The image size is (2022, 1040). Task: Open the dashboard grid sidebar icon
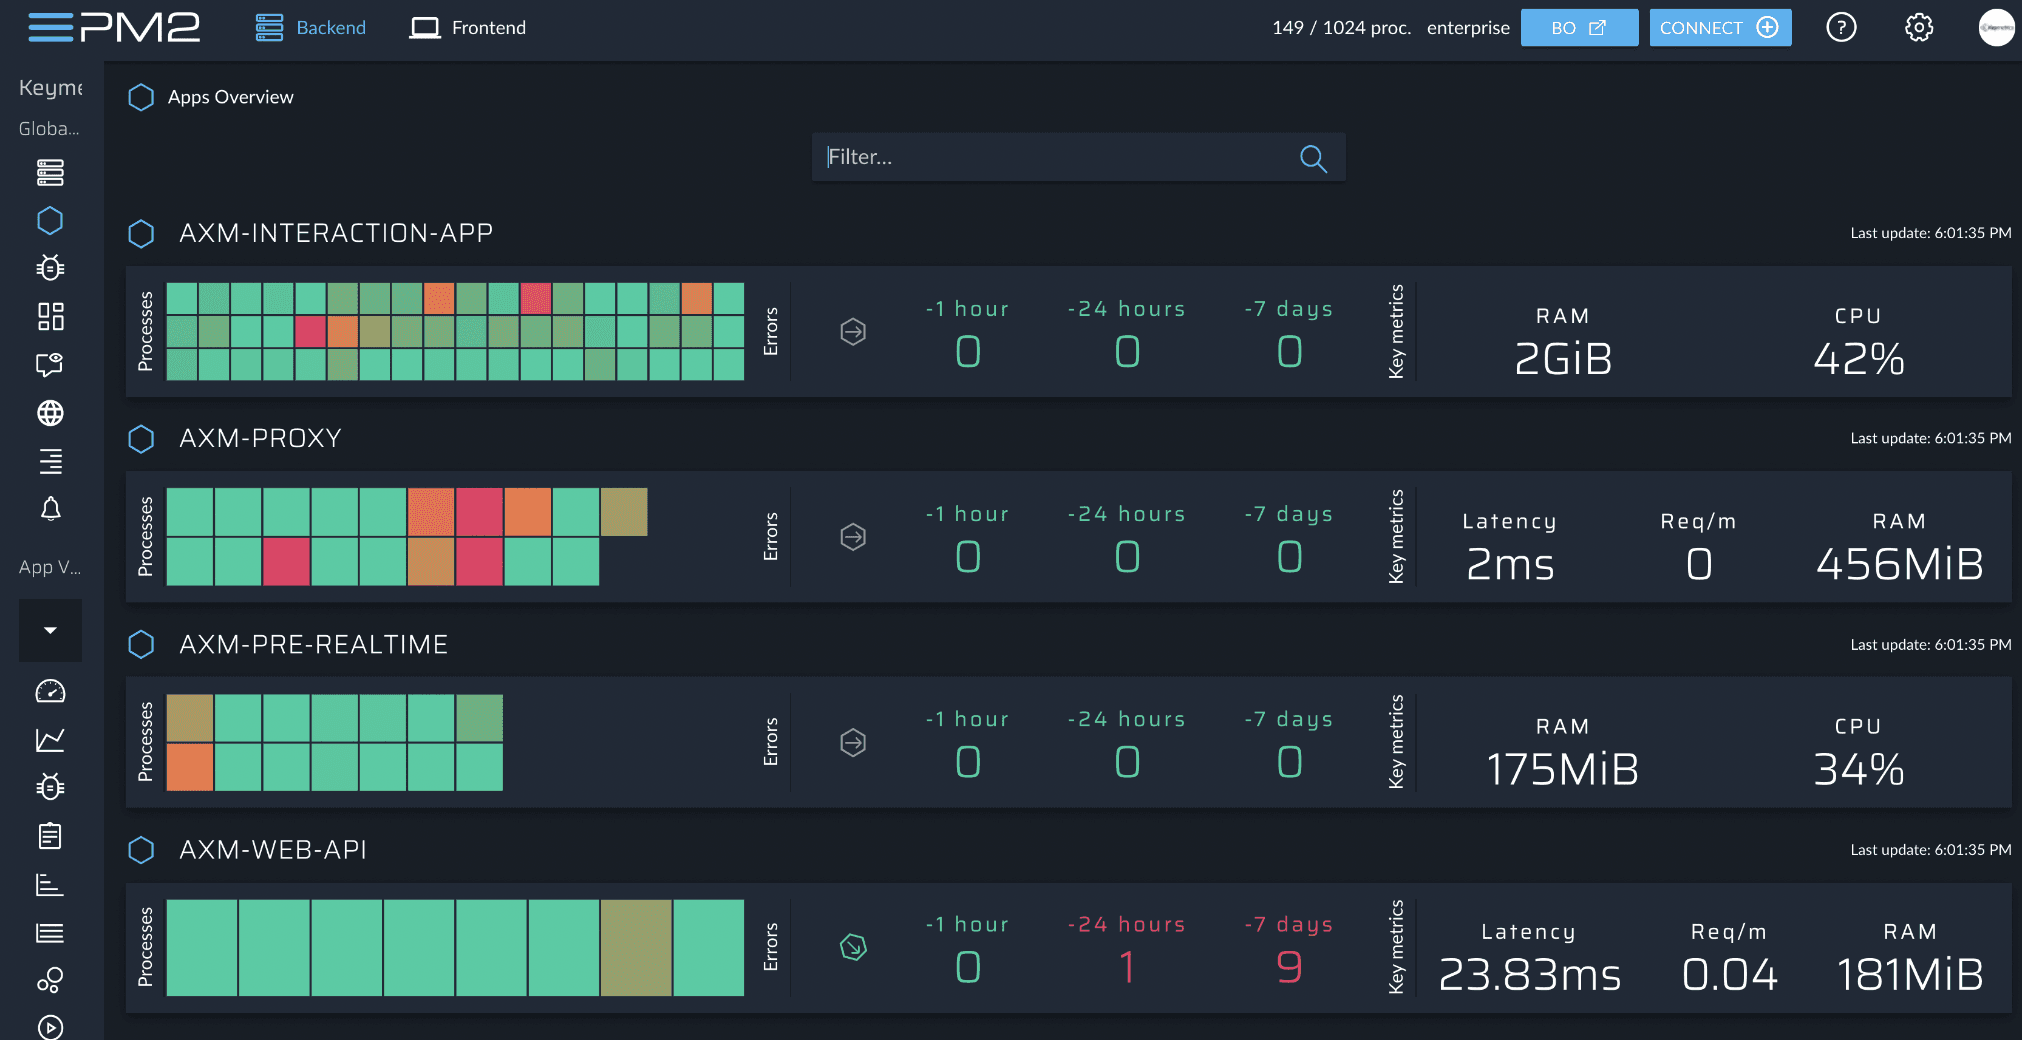tap(50, 316)
